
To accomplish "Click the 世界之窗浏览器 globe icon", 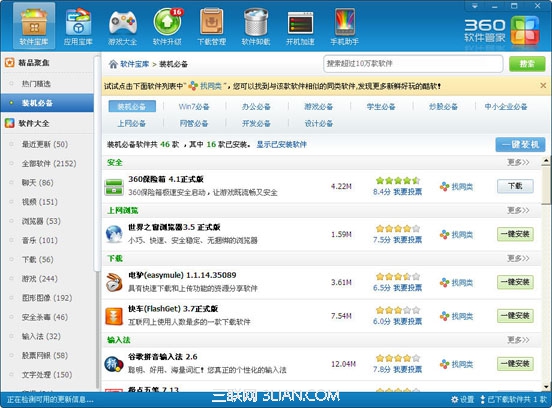I will point(114,234).
